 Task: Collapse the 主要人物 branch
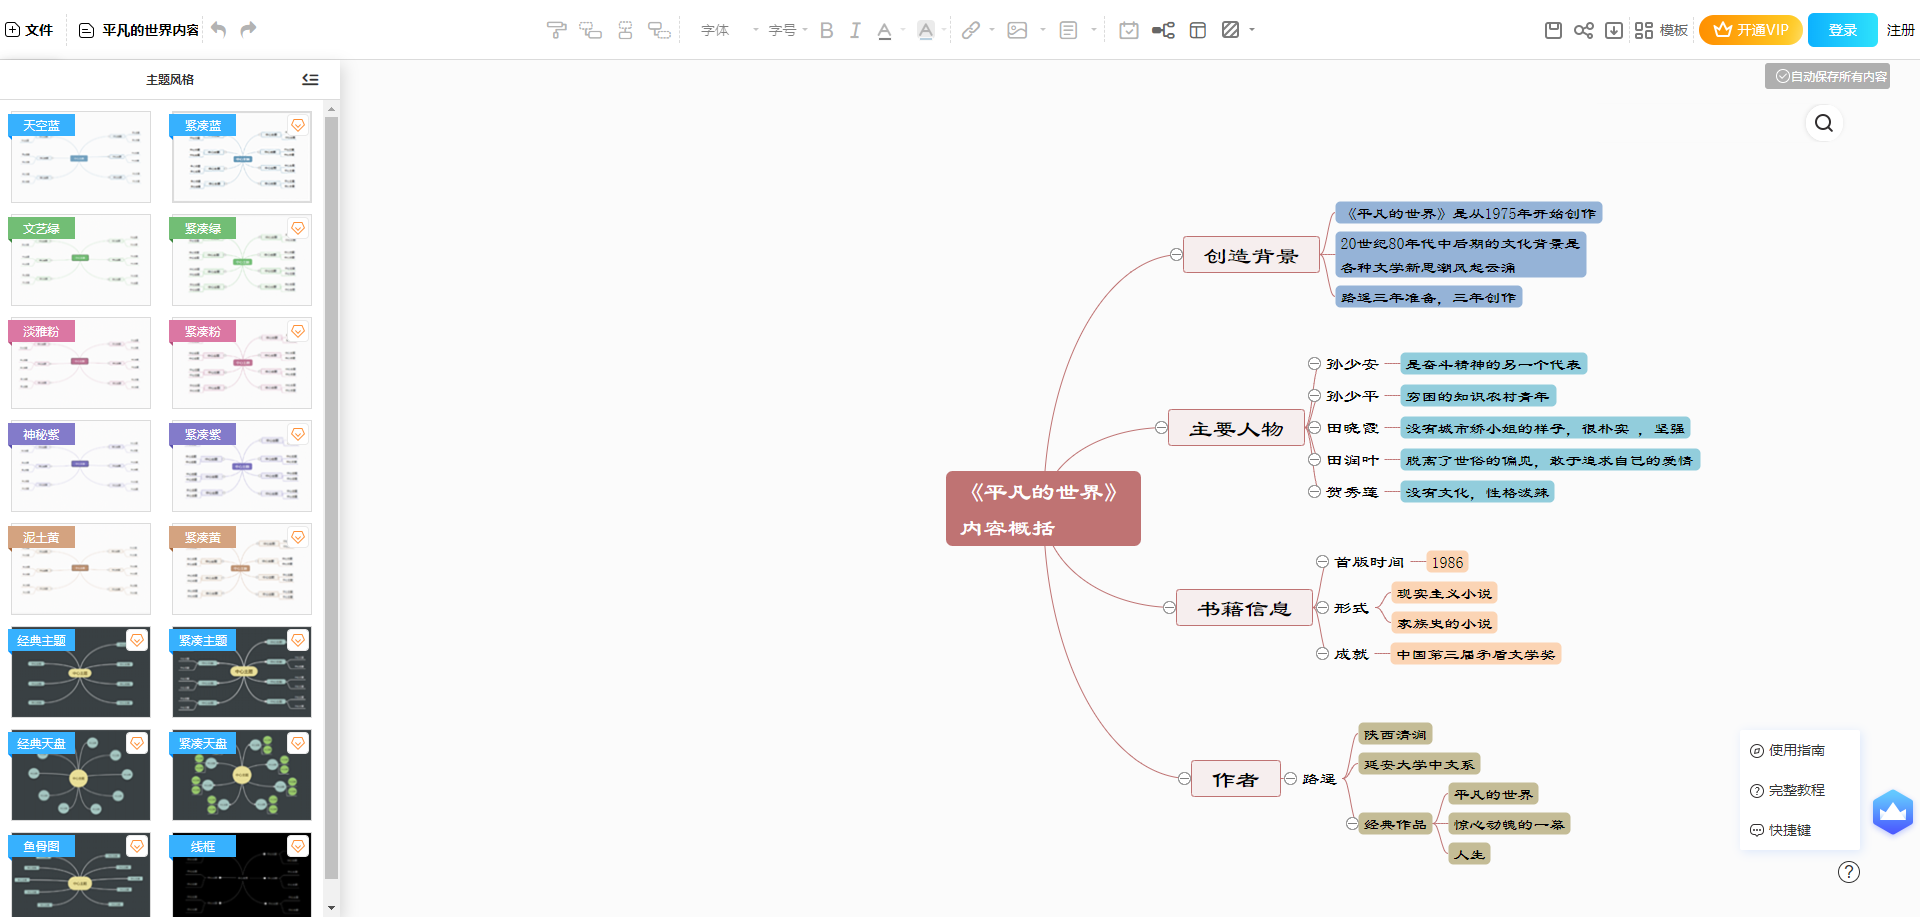tap(1161, 428)
